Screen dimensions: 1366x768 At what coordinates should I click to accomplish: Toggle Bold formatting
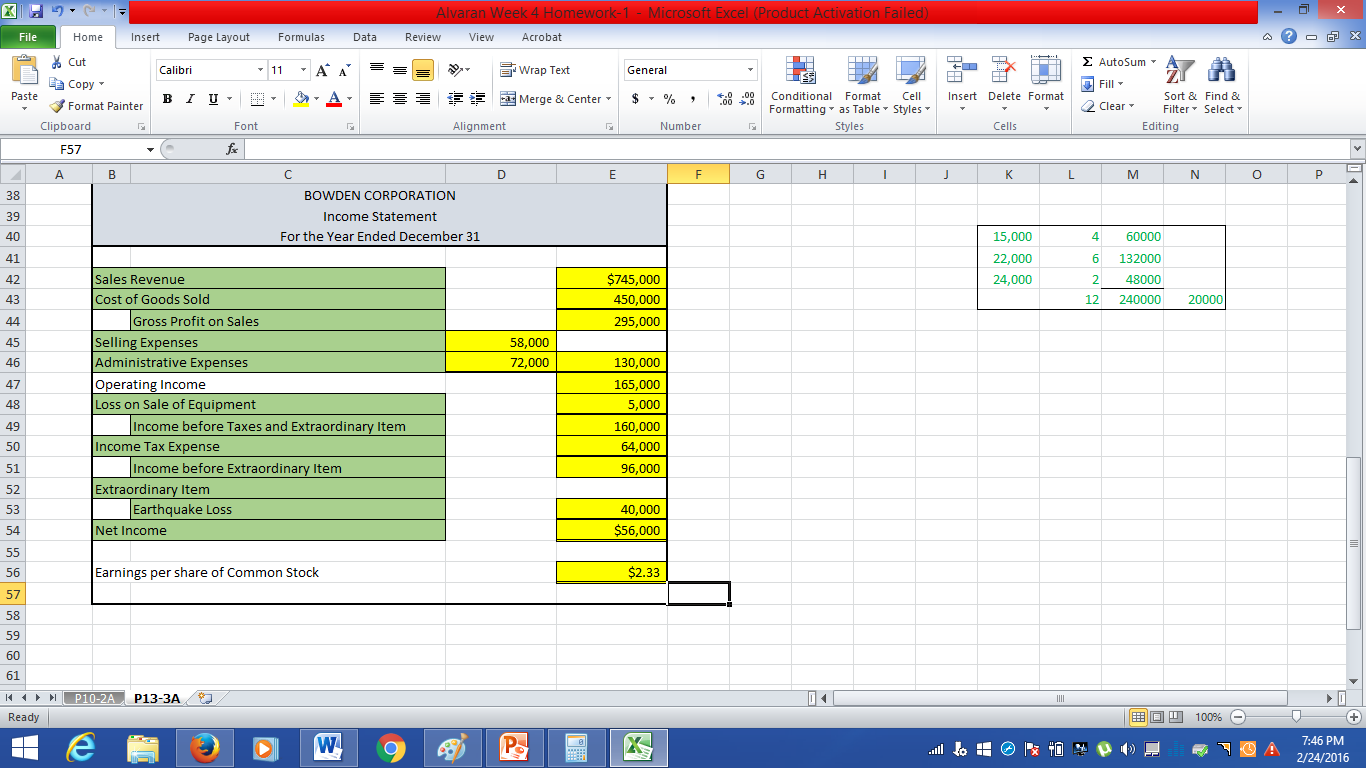[167, 99]
